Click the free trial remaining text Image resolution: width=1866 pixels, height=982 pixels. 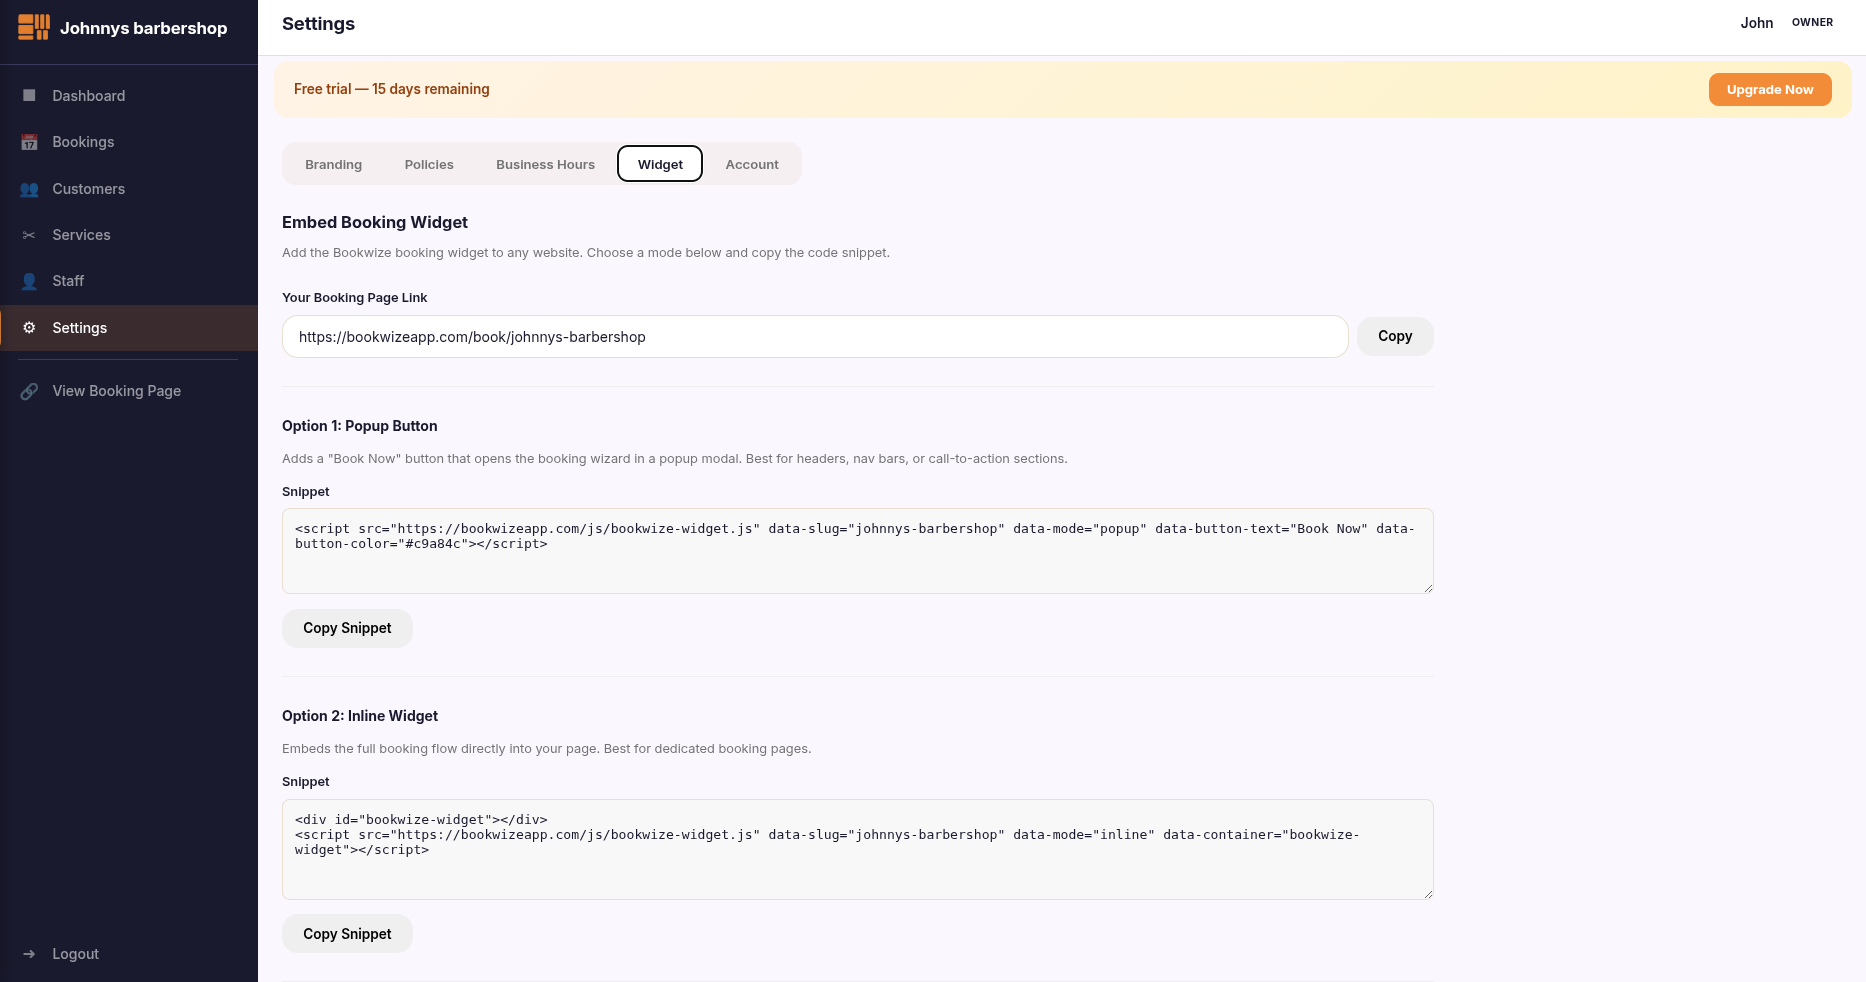click(392, 89)
